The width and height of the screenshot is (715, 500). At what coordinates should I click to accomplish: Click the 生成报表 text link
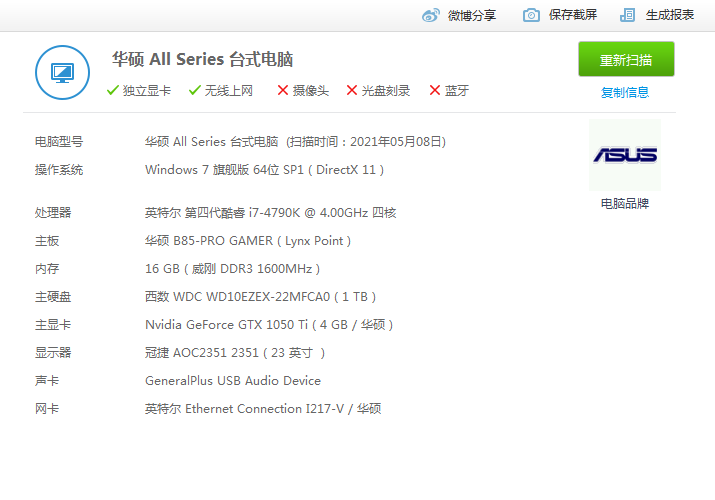pyautogui.click(x=670, y=15)
